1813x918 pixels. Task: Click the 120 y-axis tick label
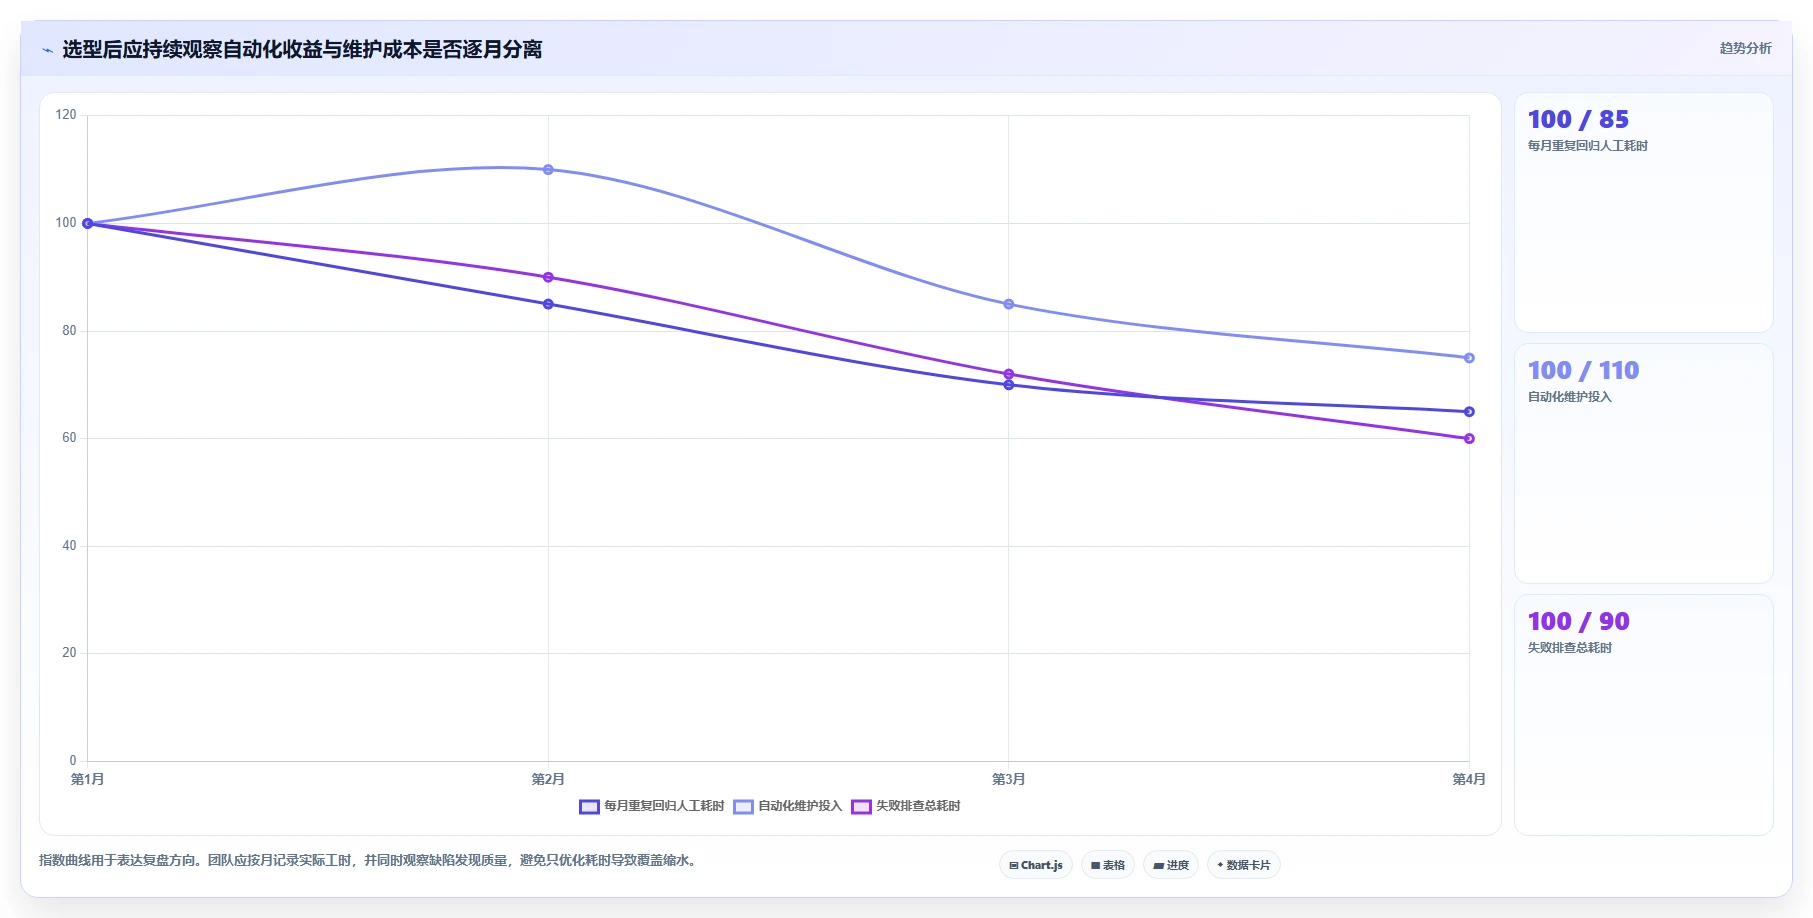[66, 115]
